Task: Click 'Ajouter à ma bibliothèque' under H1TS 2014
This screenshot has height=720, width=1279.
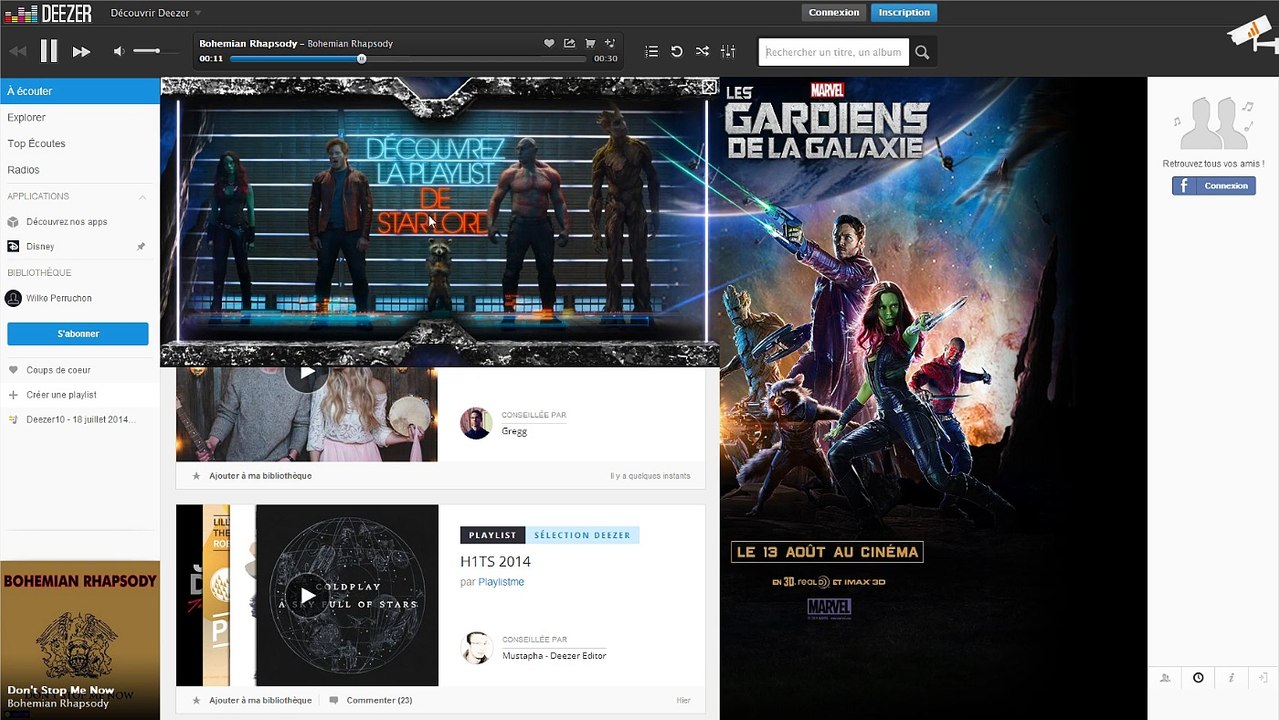Action: 260,700
